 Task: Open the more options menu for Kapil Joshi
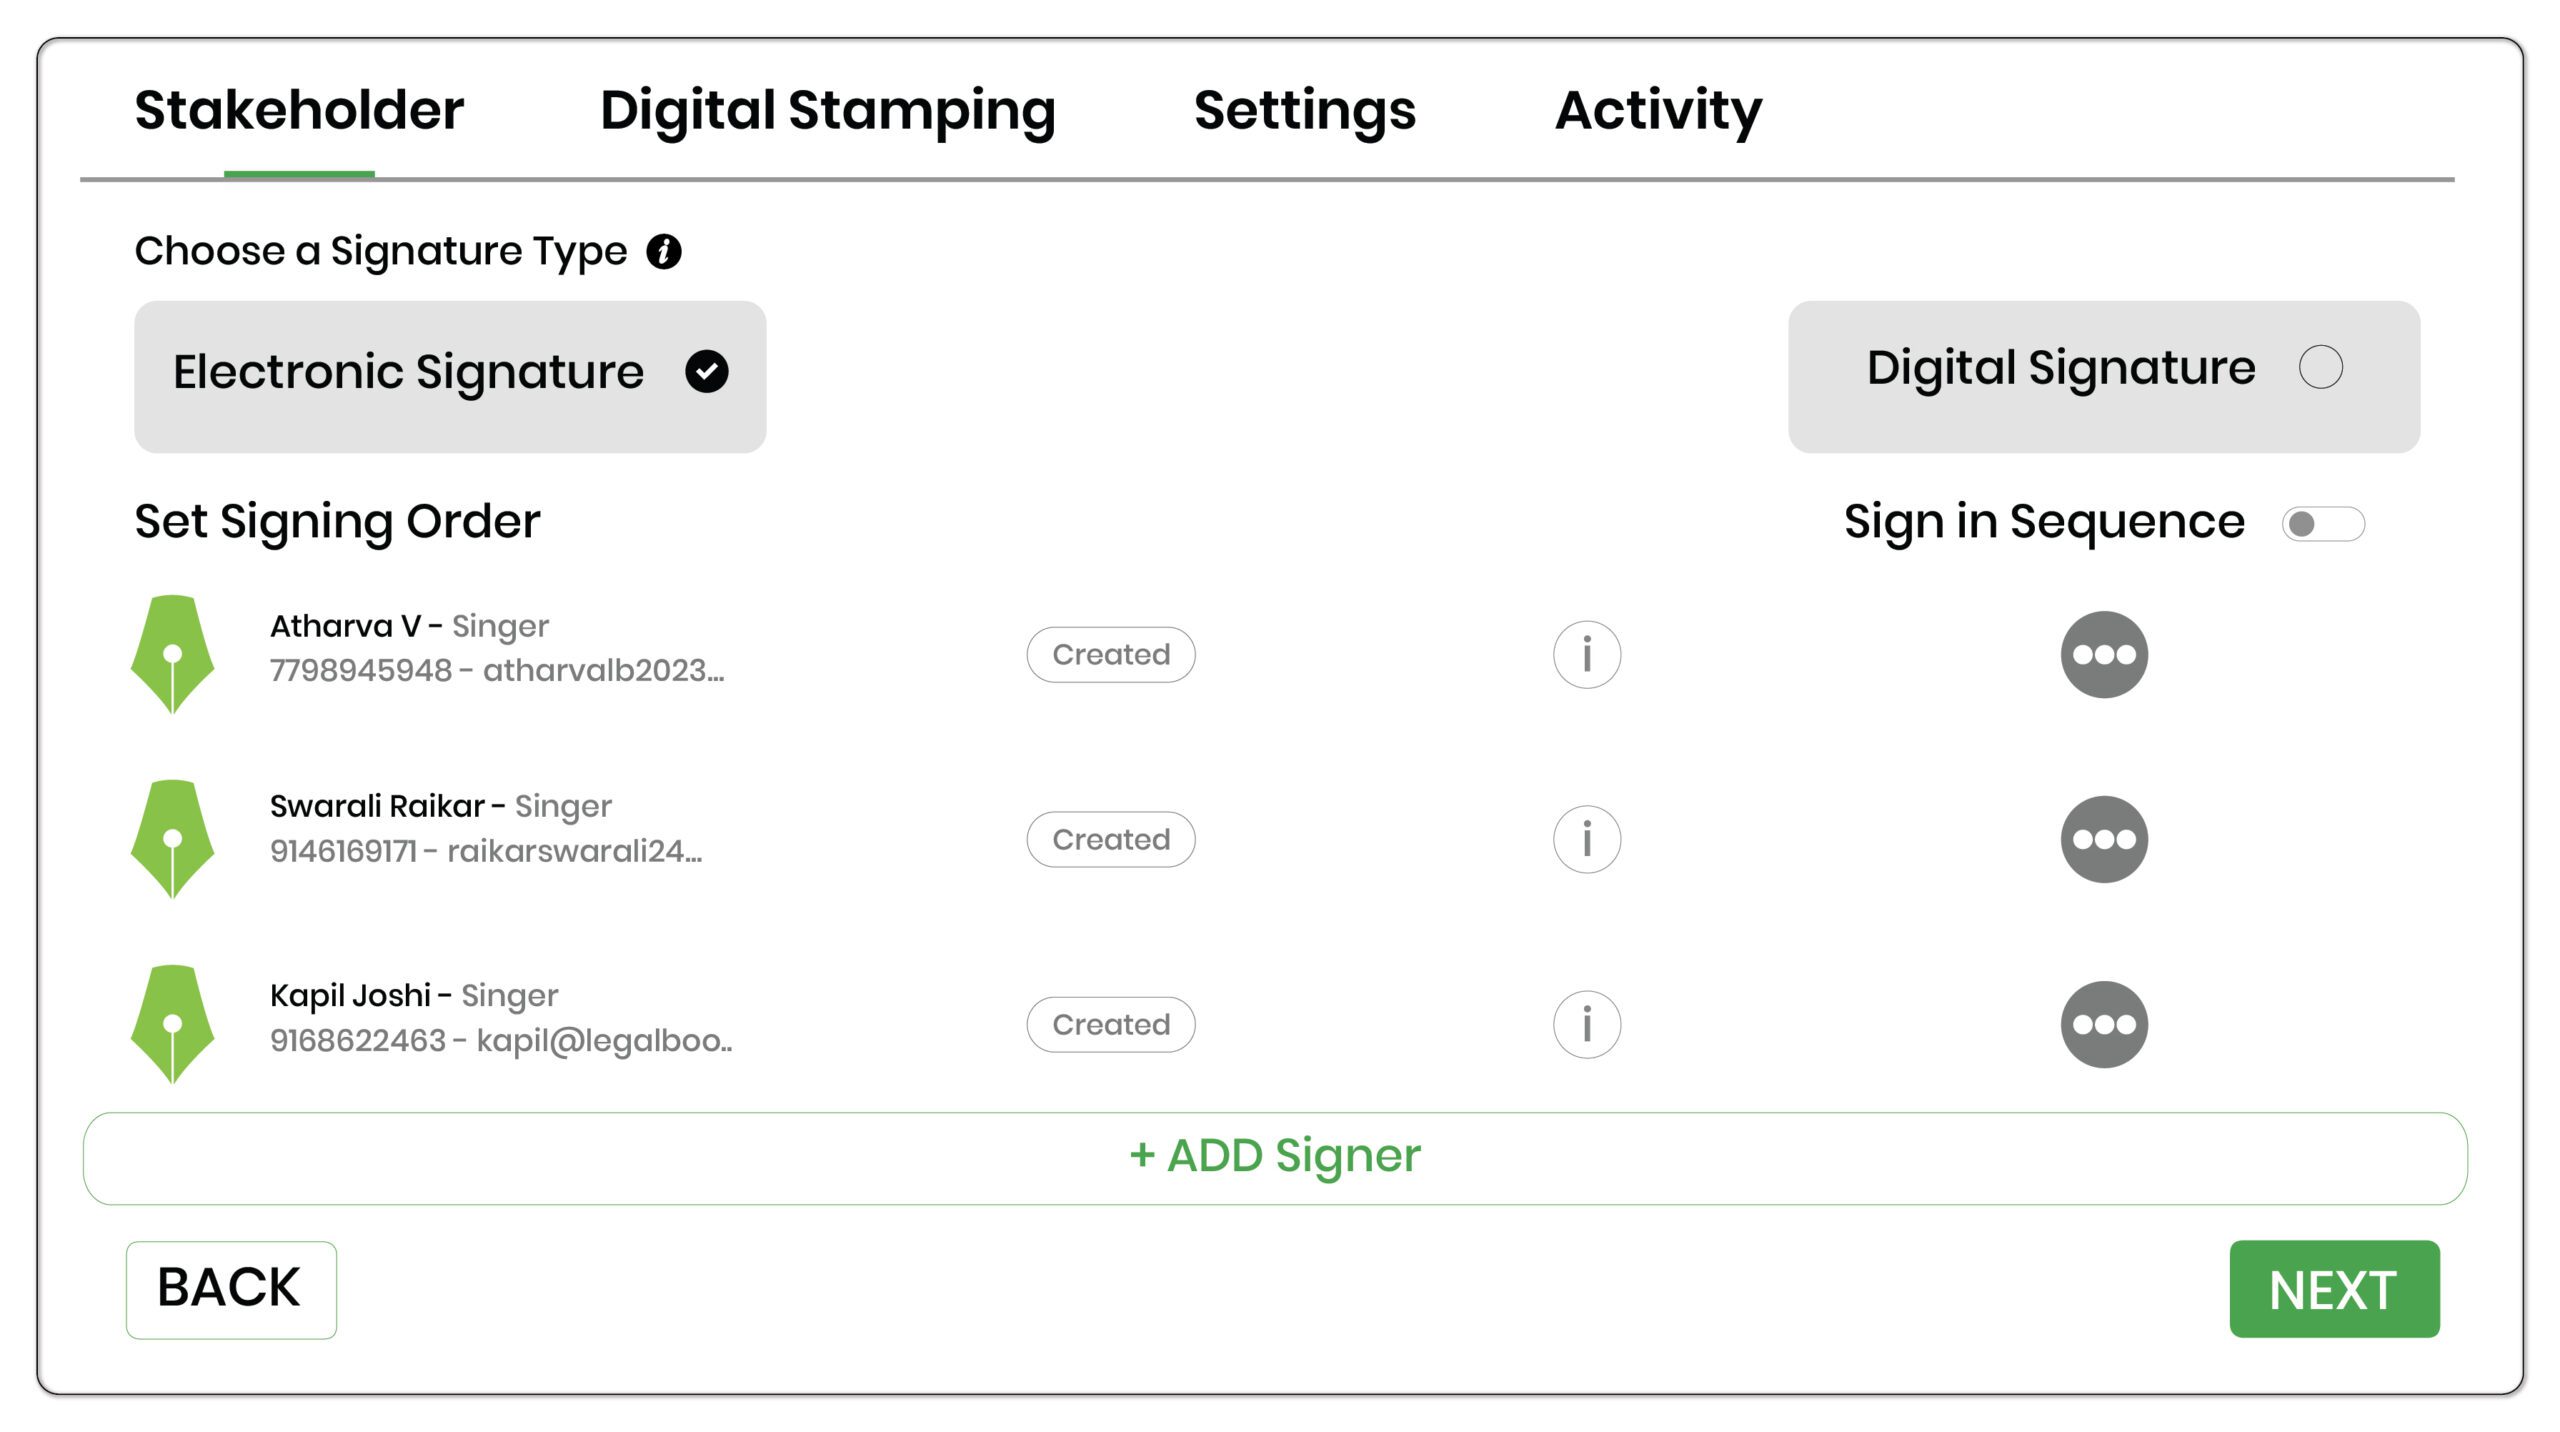click(x=2104, y=1024)
